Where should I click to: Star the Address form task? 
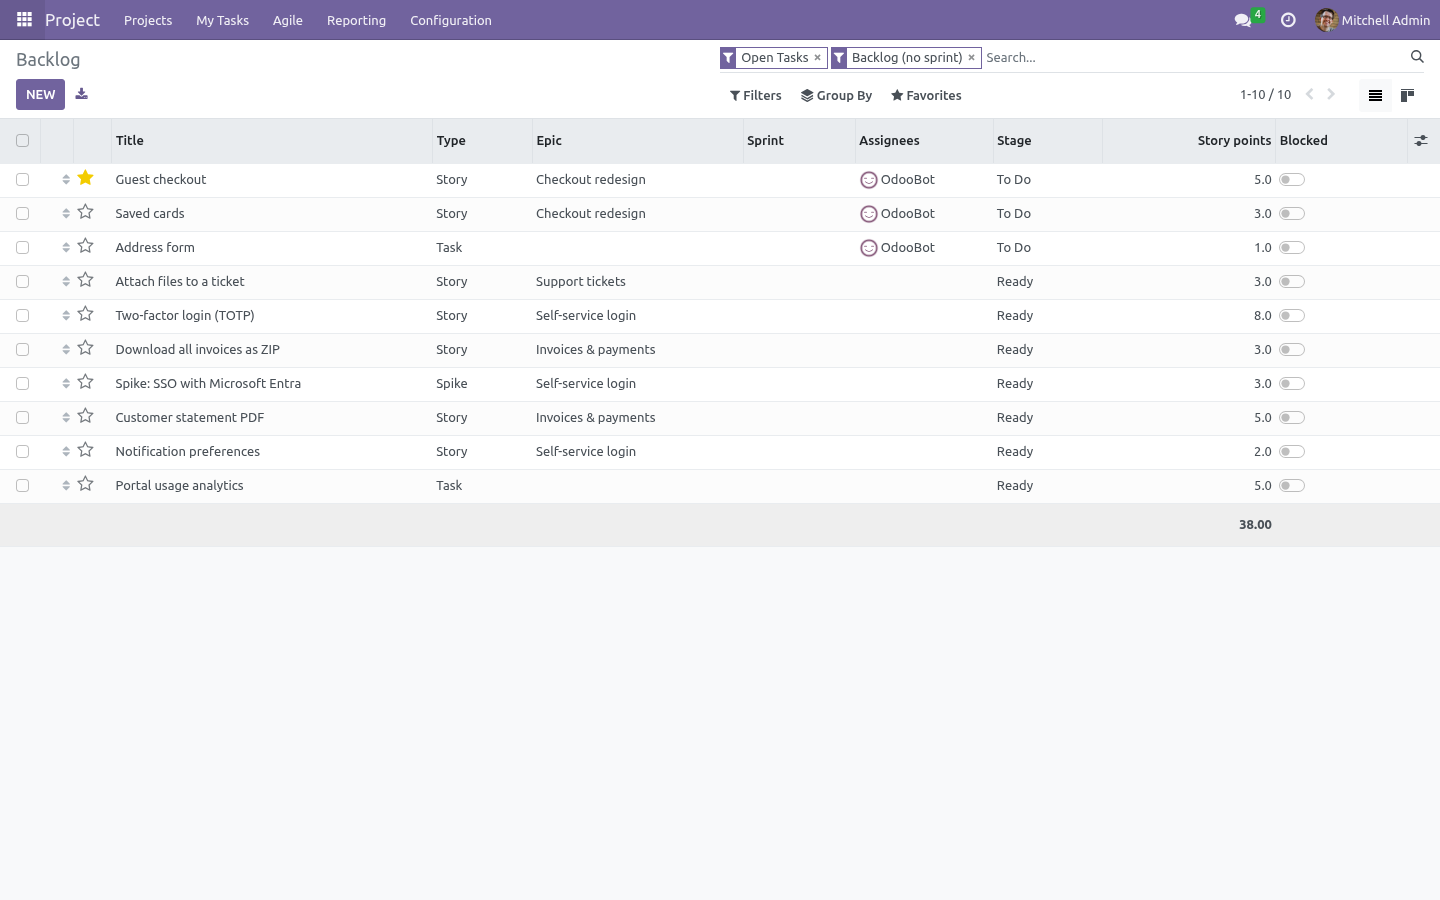(x=86, y=246)
